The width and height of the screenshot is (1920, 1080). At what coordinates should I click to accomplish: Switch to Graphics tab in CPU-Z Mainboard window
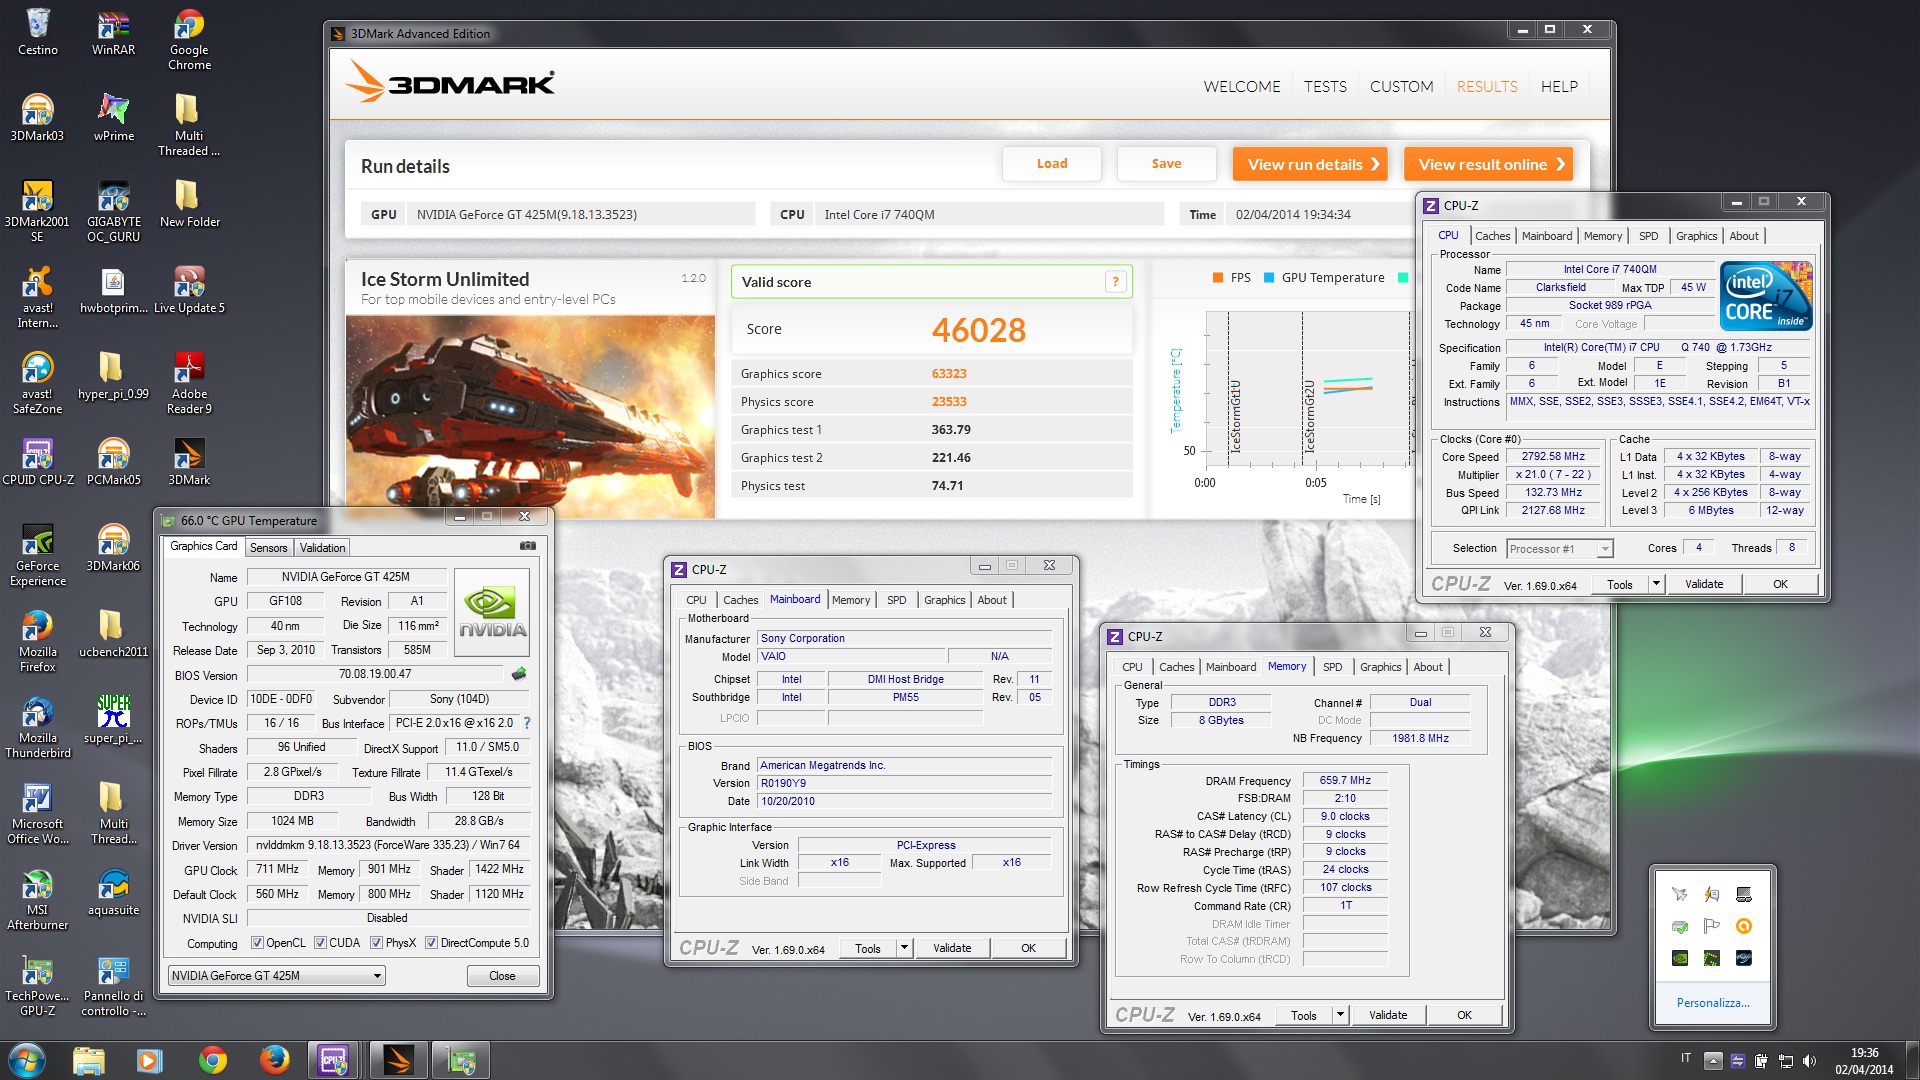coord(944,600)
